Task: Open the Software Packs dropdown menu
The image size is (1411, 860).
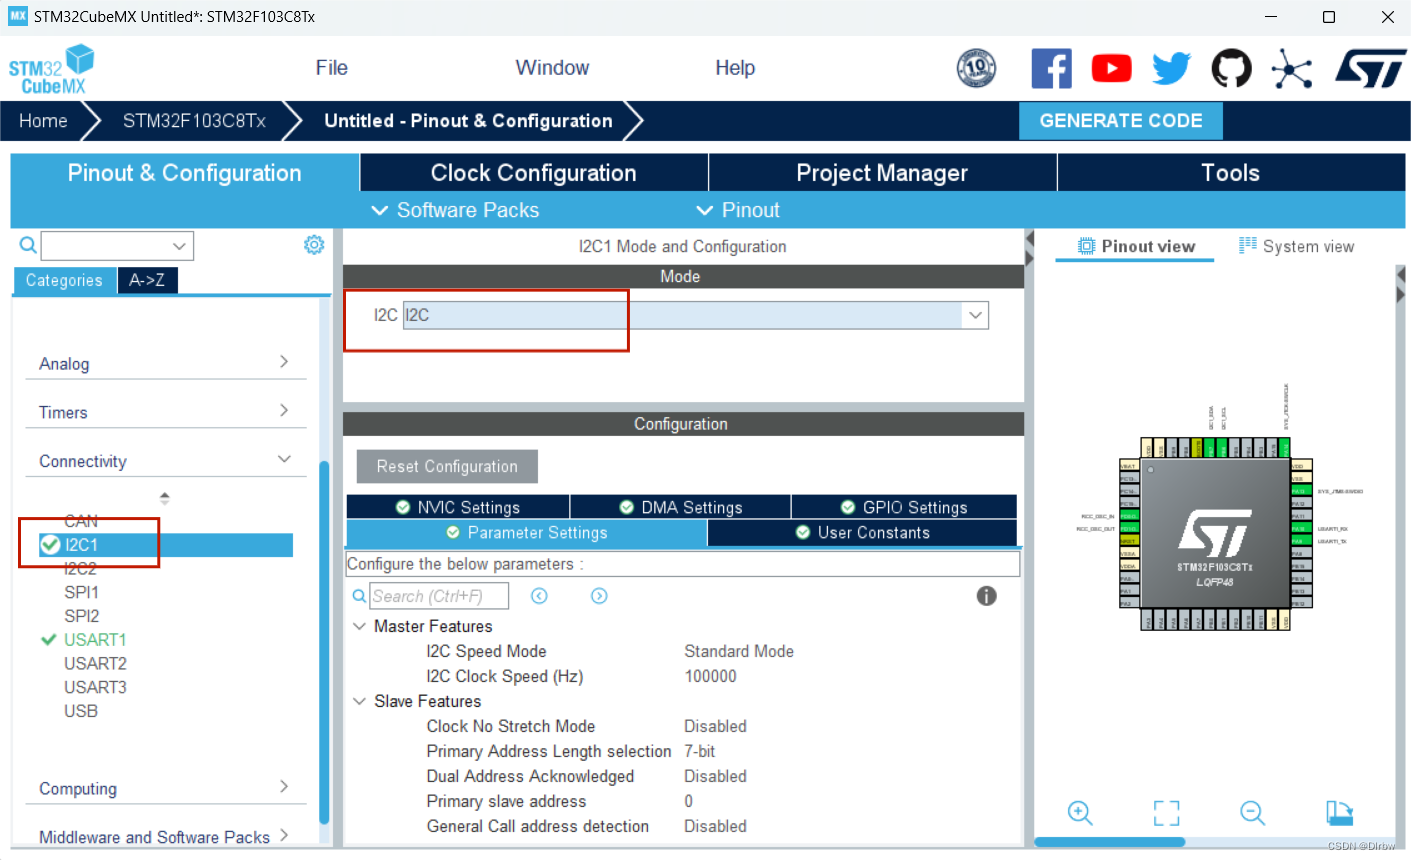Action: click(455, 210)
